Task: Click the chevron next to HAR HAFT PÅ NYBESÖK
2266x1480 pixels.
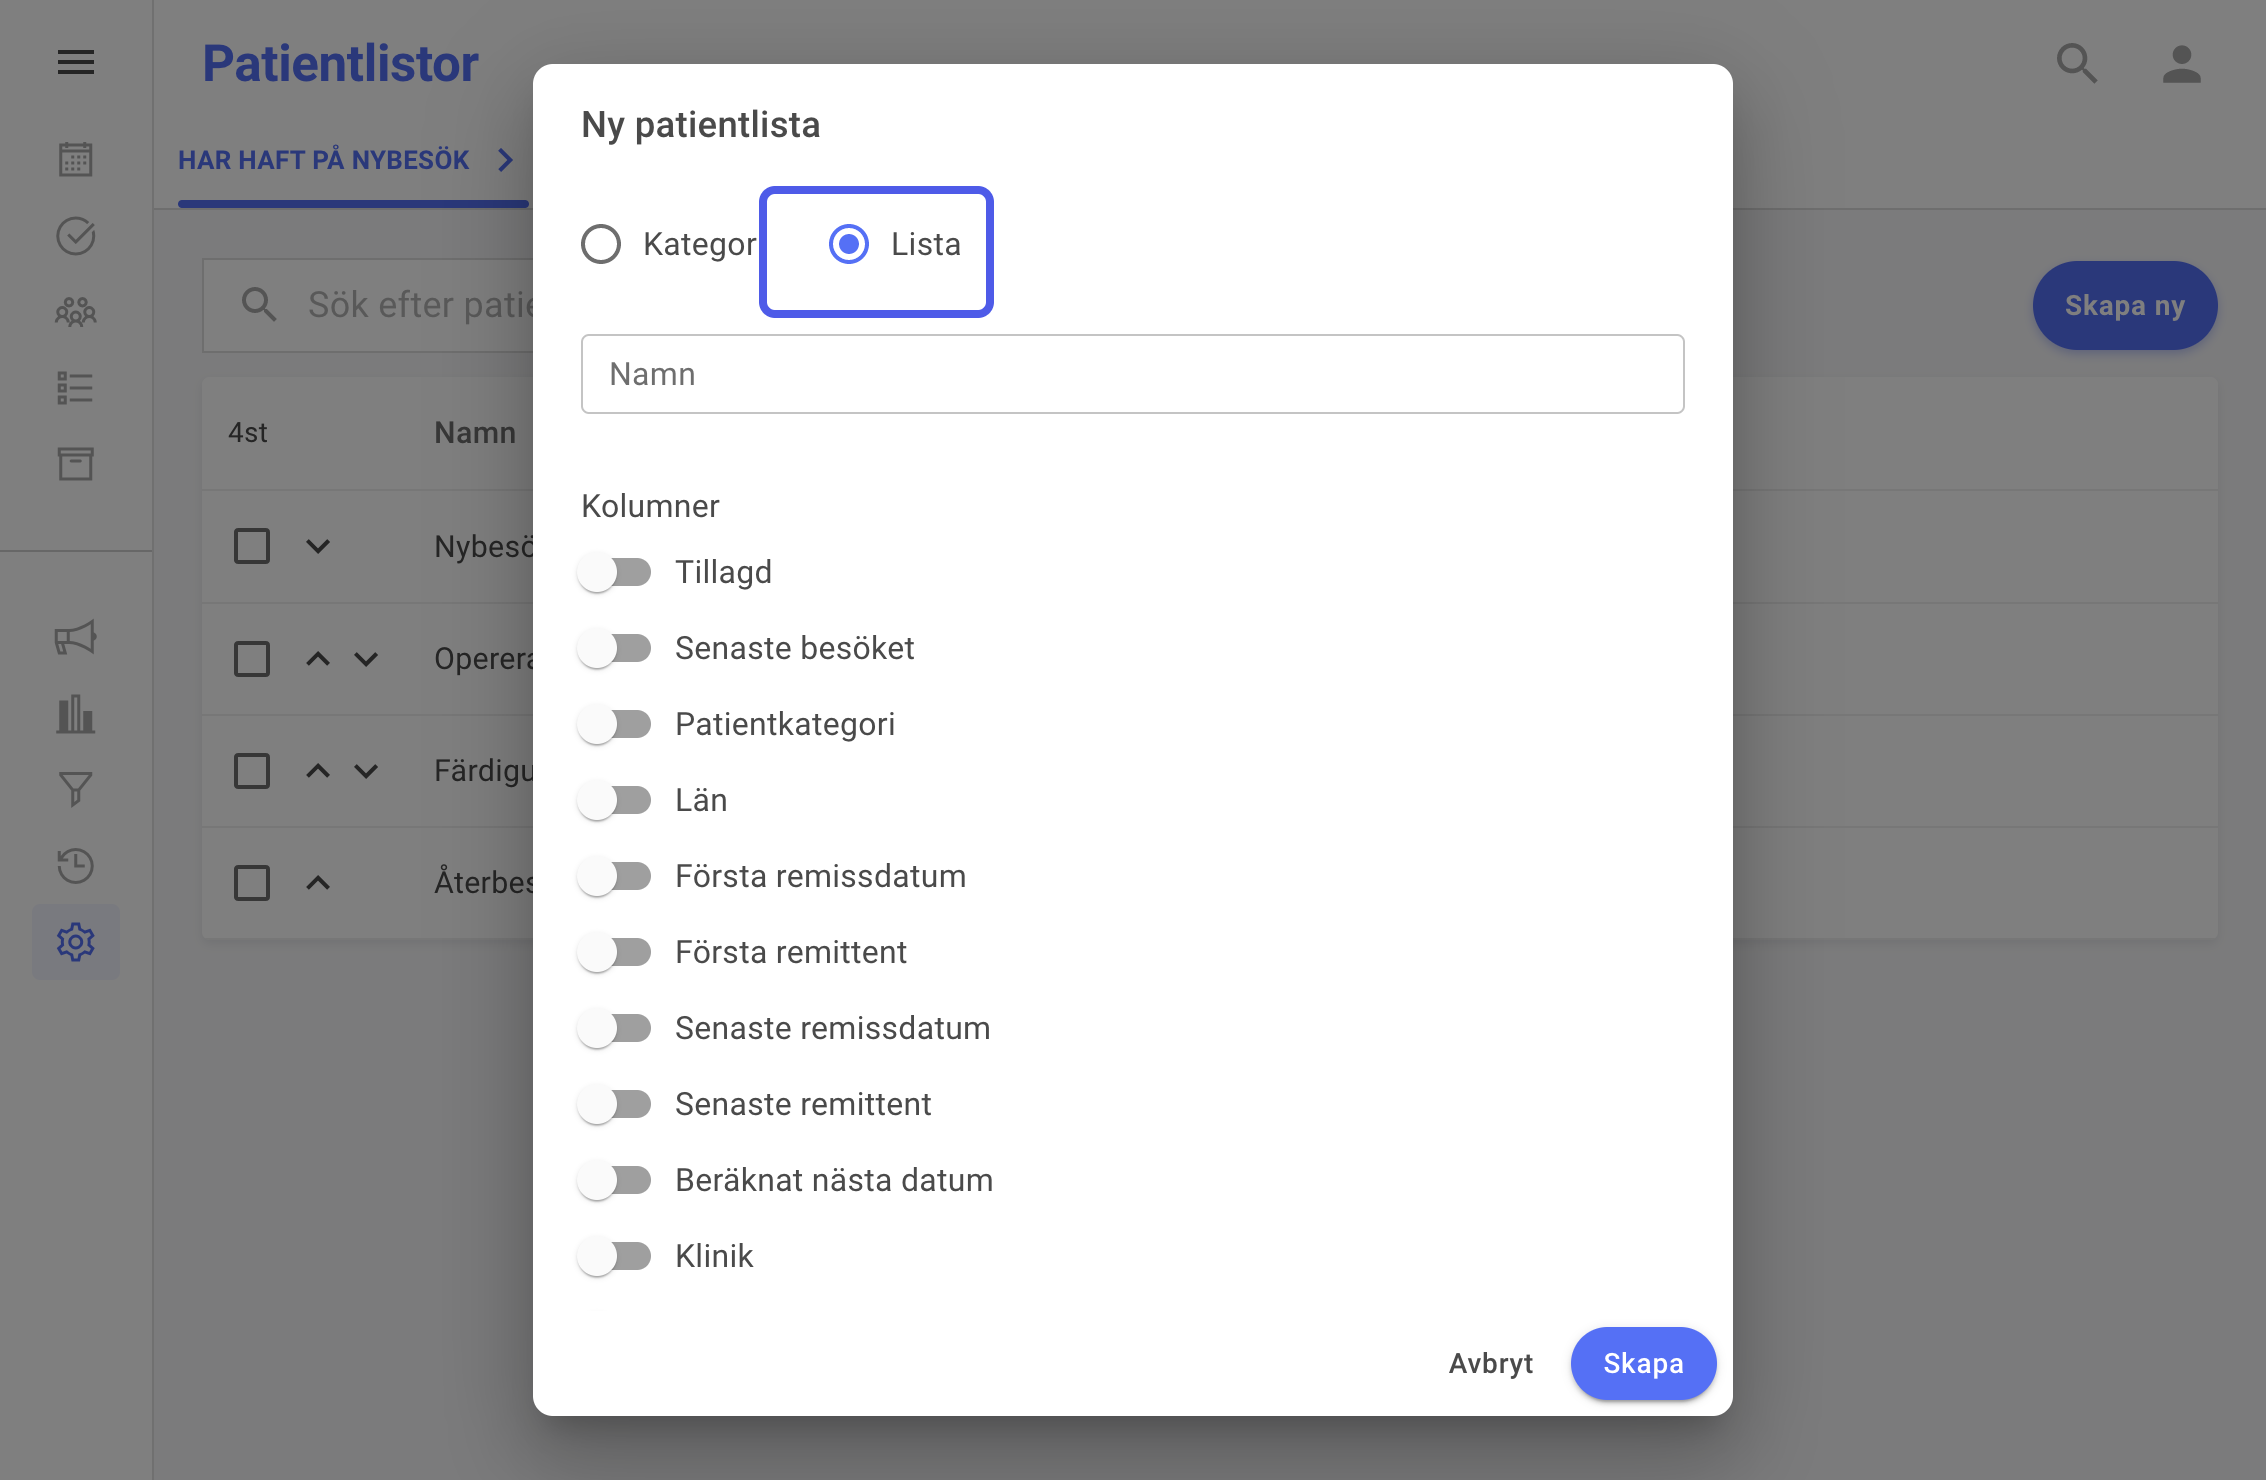Action: [506, 160]
